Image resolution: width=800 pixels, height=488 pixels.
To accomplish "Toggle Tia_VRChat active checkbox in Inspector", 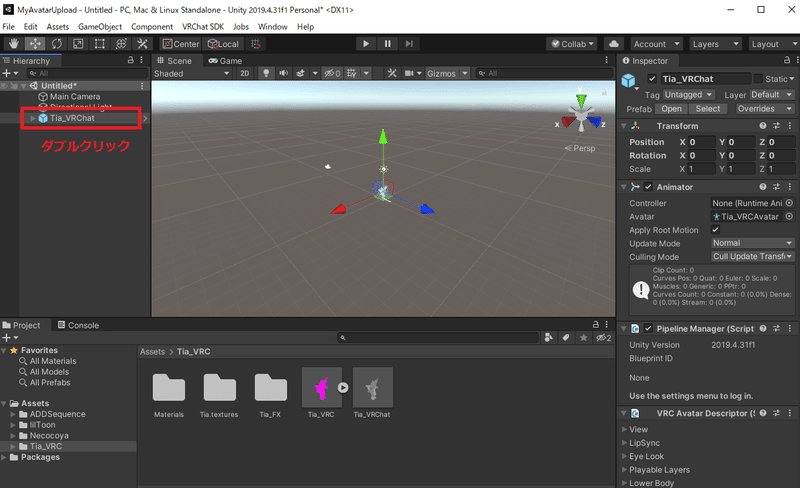I will 652,79.
